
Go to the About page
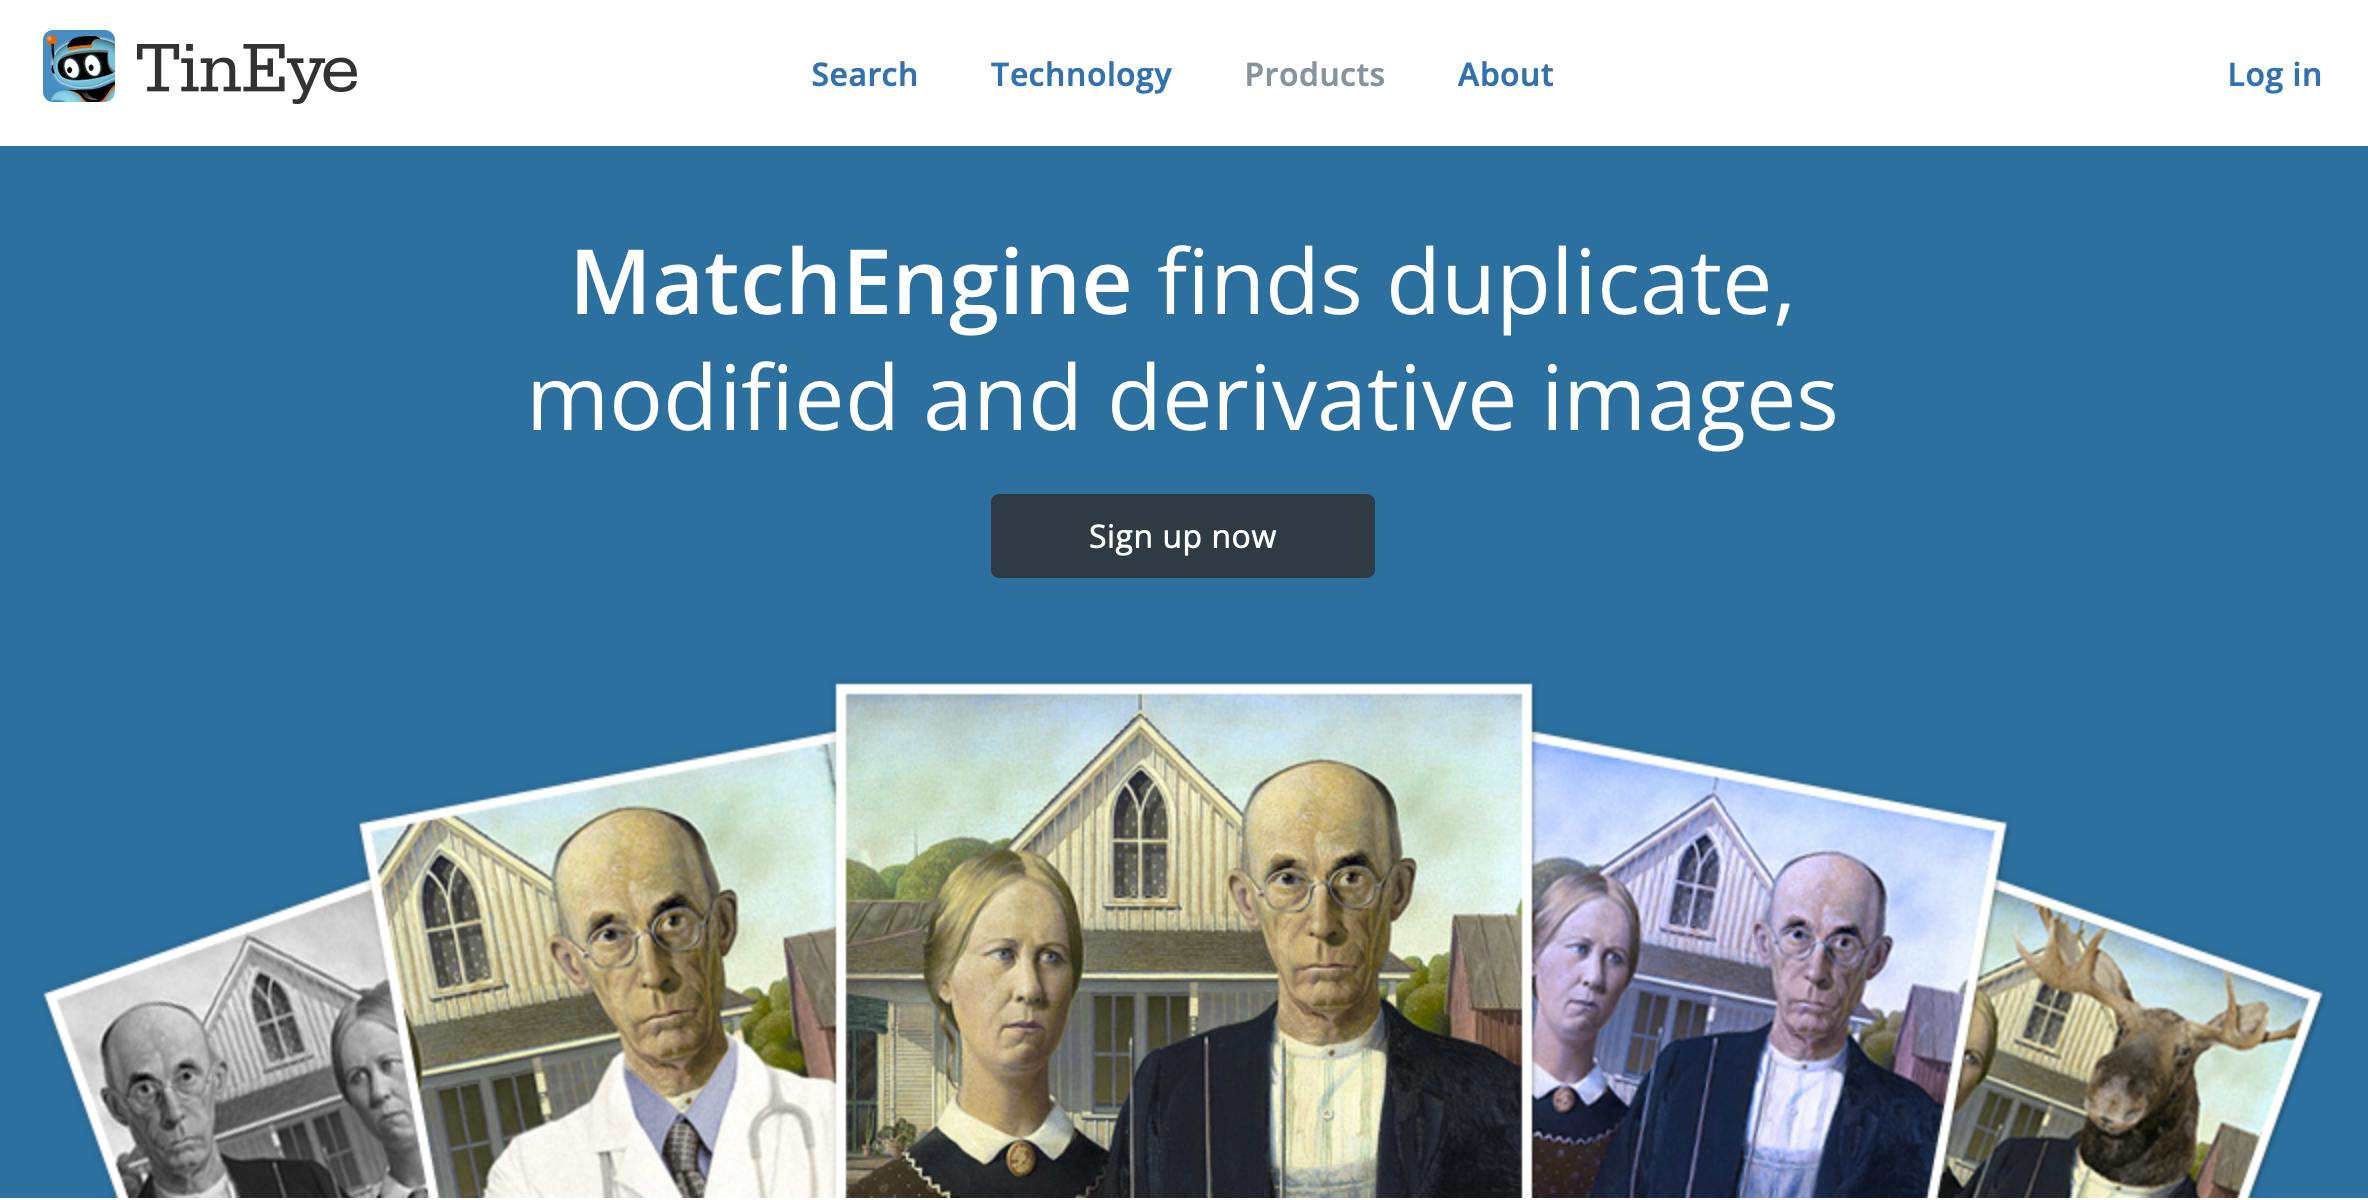click(x=1505, y=74)
